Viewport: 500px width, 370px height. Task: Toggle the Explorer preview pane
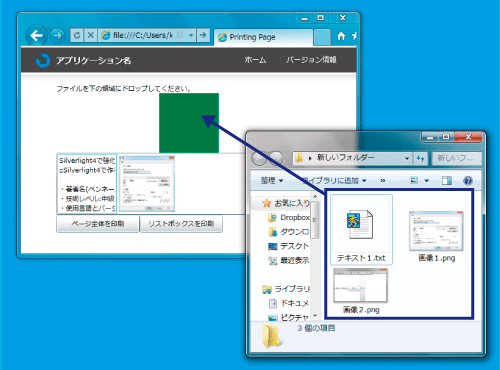coord(447,181)
